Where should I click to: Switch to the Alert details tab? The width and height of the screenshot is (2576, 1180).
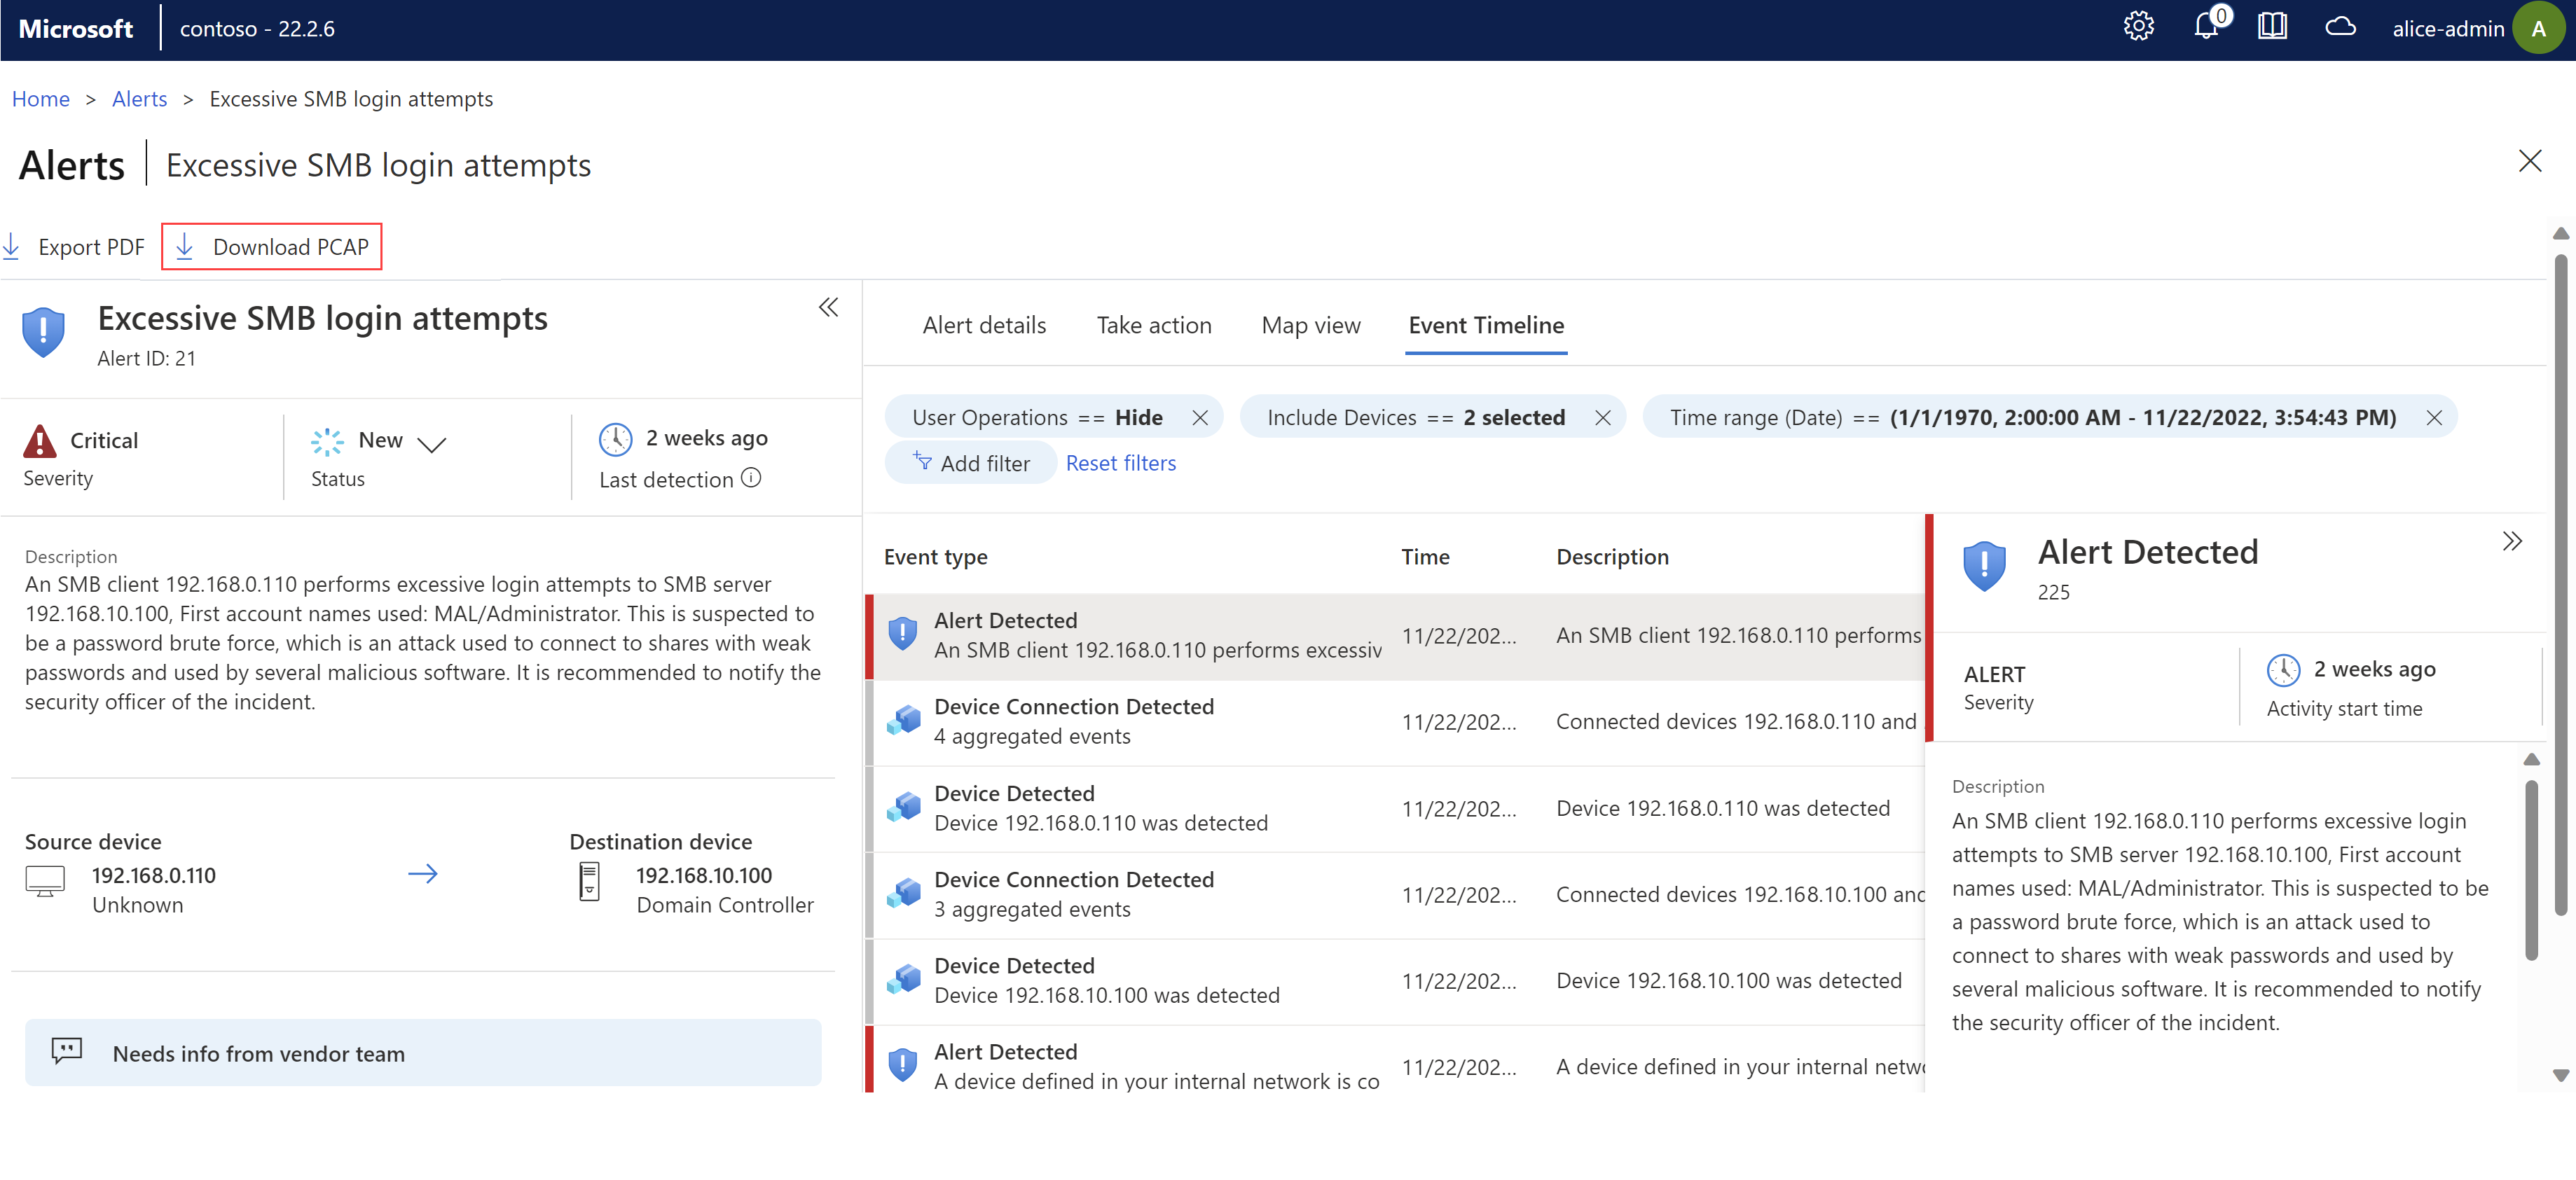tap(984, 324)
